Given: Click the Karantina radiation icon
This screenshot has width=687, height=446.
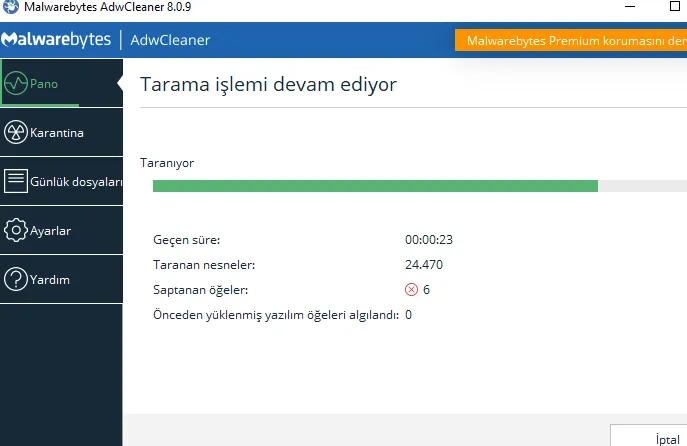Looking at the screenshot, I should (x=16, y=132).
